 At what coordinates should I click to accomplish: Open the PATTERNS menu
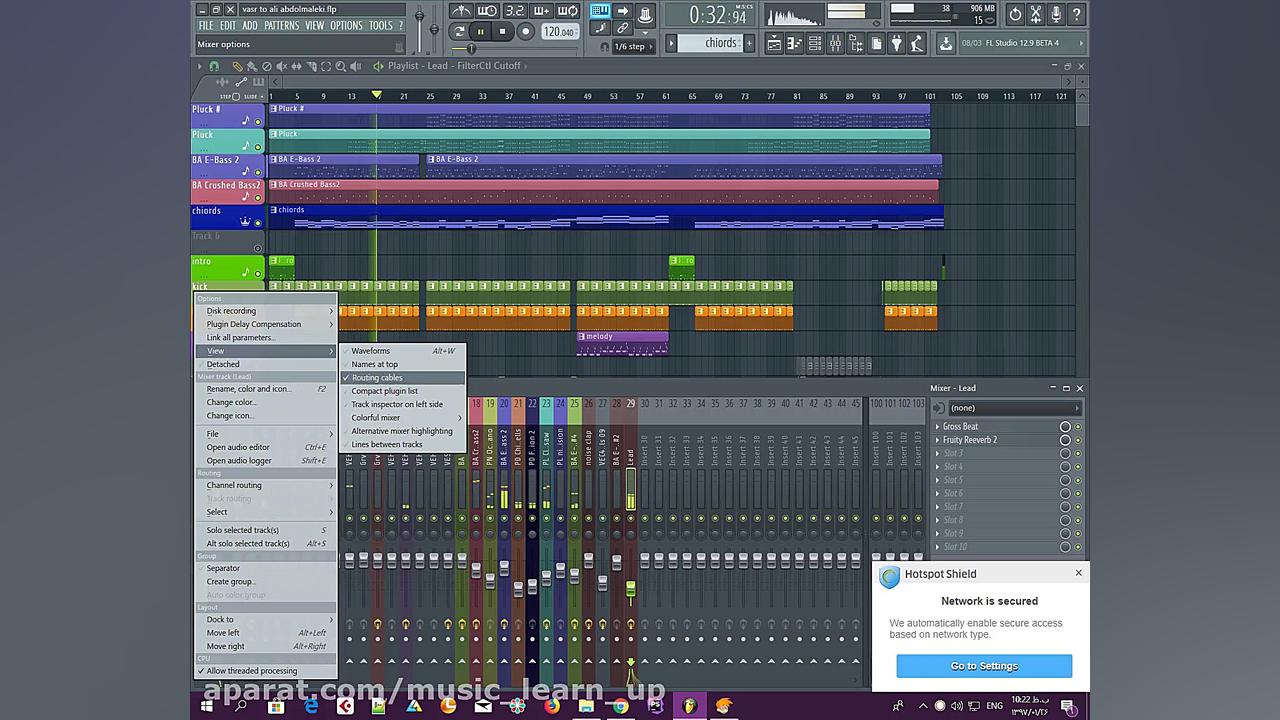pyautogui.click(x=281, y=25)
